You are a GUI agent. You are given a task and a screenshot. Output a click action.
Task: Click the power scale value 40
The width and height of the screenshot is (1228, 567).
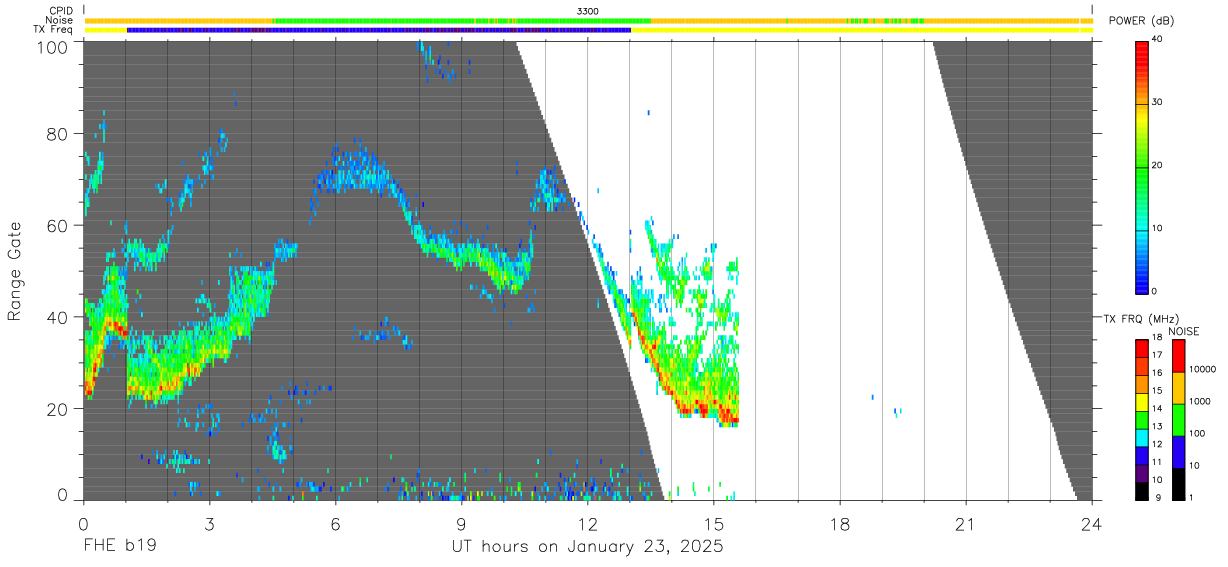[x=1158, y=40]
